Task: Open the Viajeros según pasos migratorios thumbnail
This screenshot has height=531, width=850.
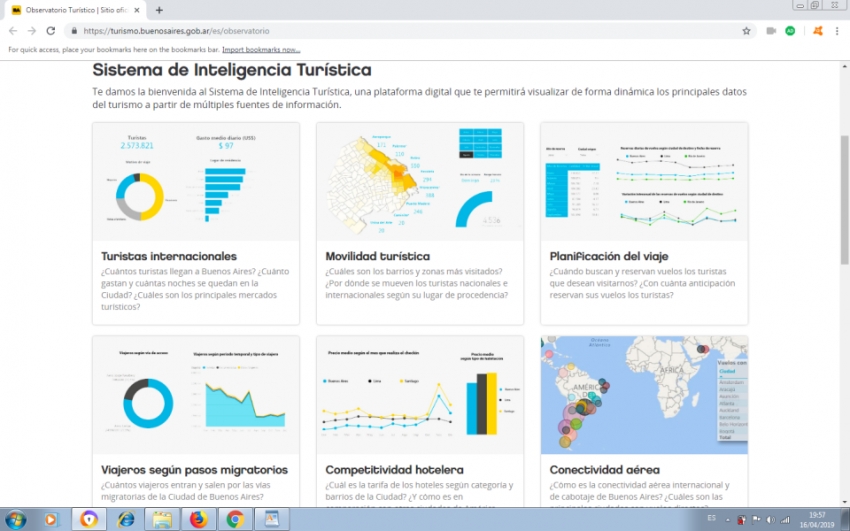Action: point(196,395)
